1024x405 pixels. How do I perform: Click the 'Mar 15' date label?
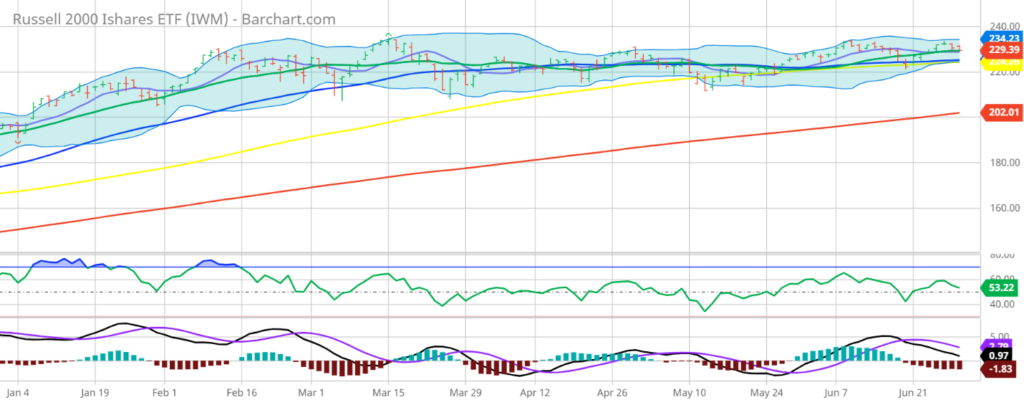pyautogui.click(x=389, y=393)
